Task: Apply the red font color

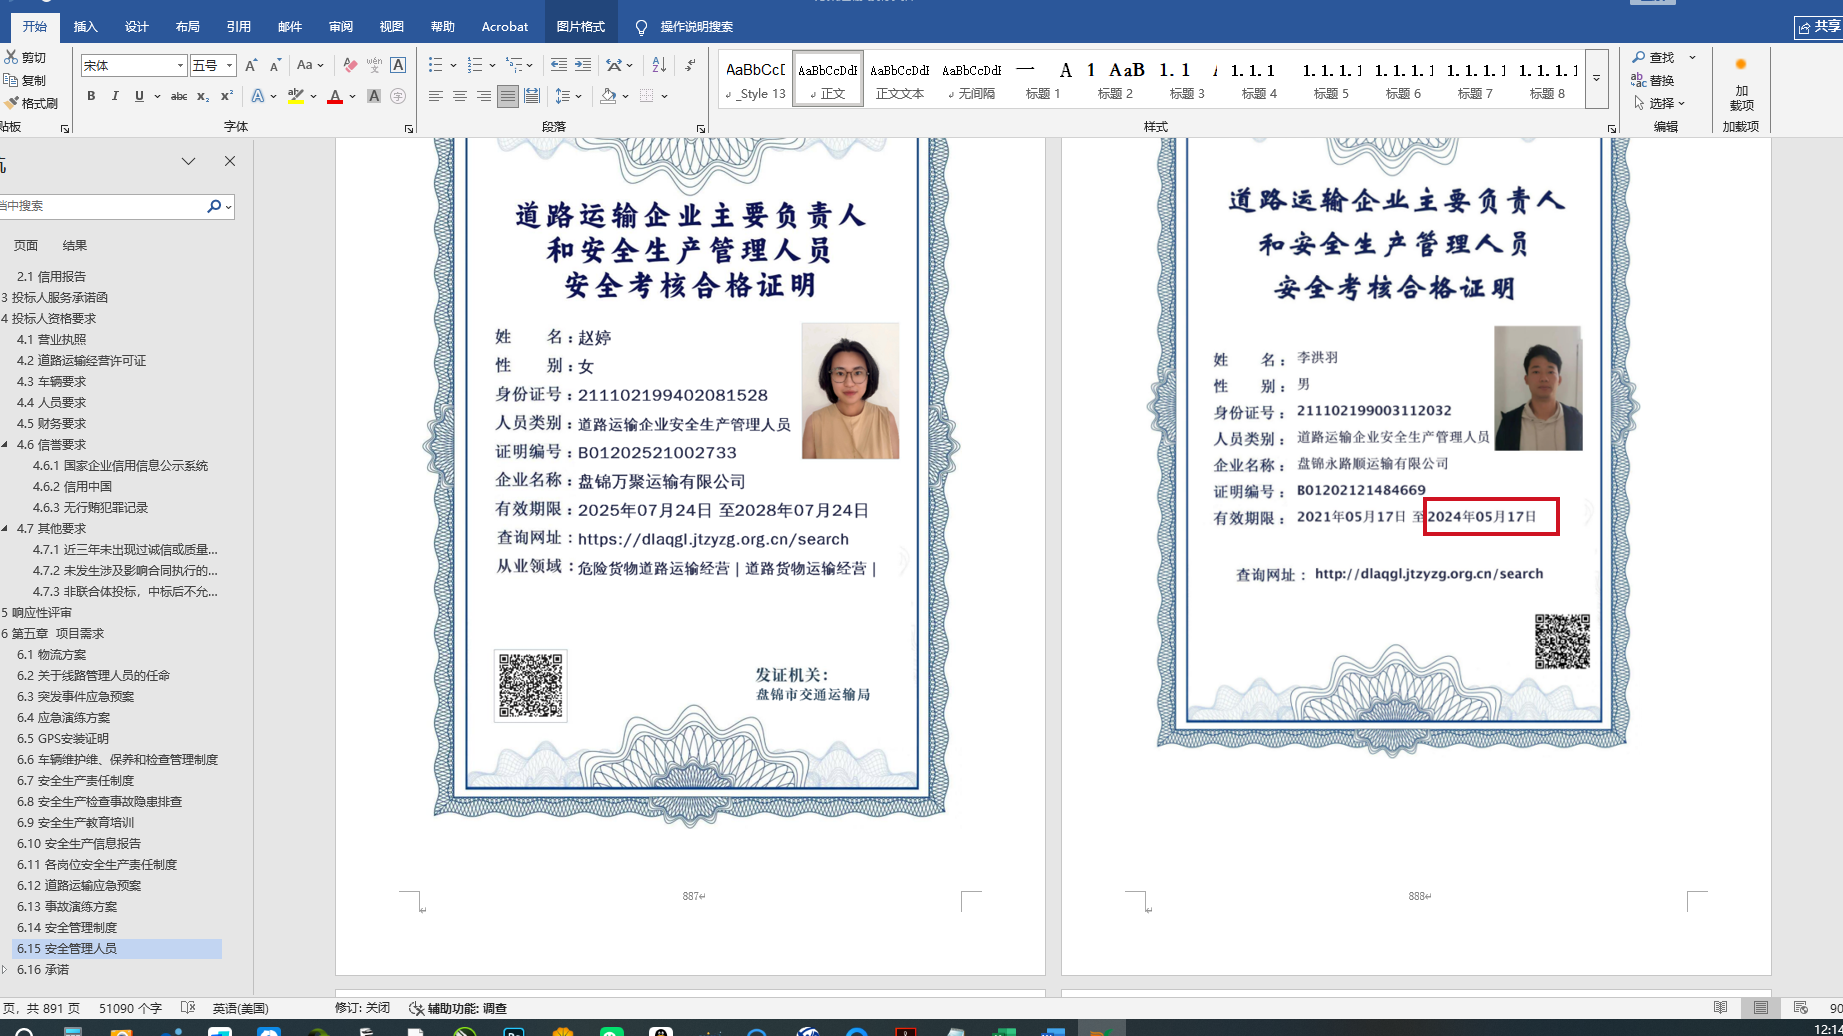Action: pos(335,96)
